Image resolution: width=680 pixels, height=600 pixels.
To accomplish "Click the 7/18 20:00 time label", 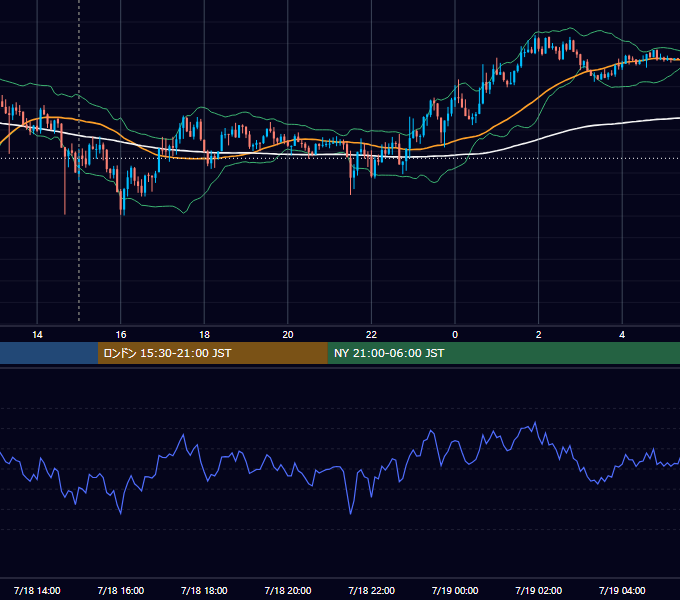I will tap(288, 590).
